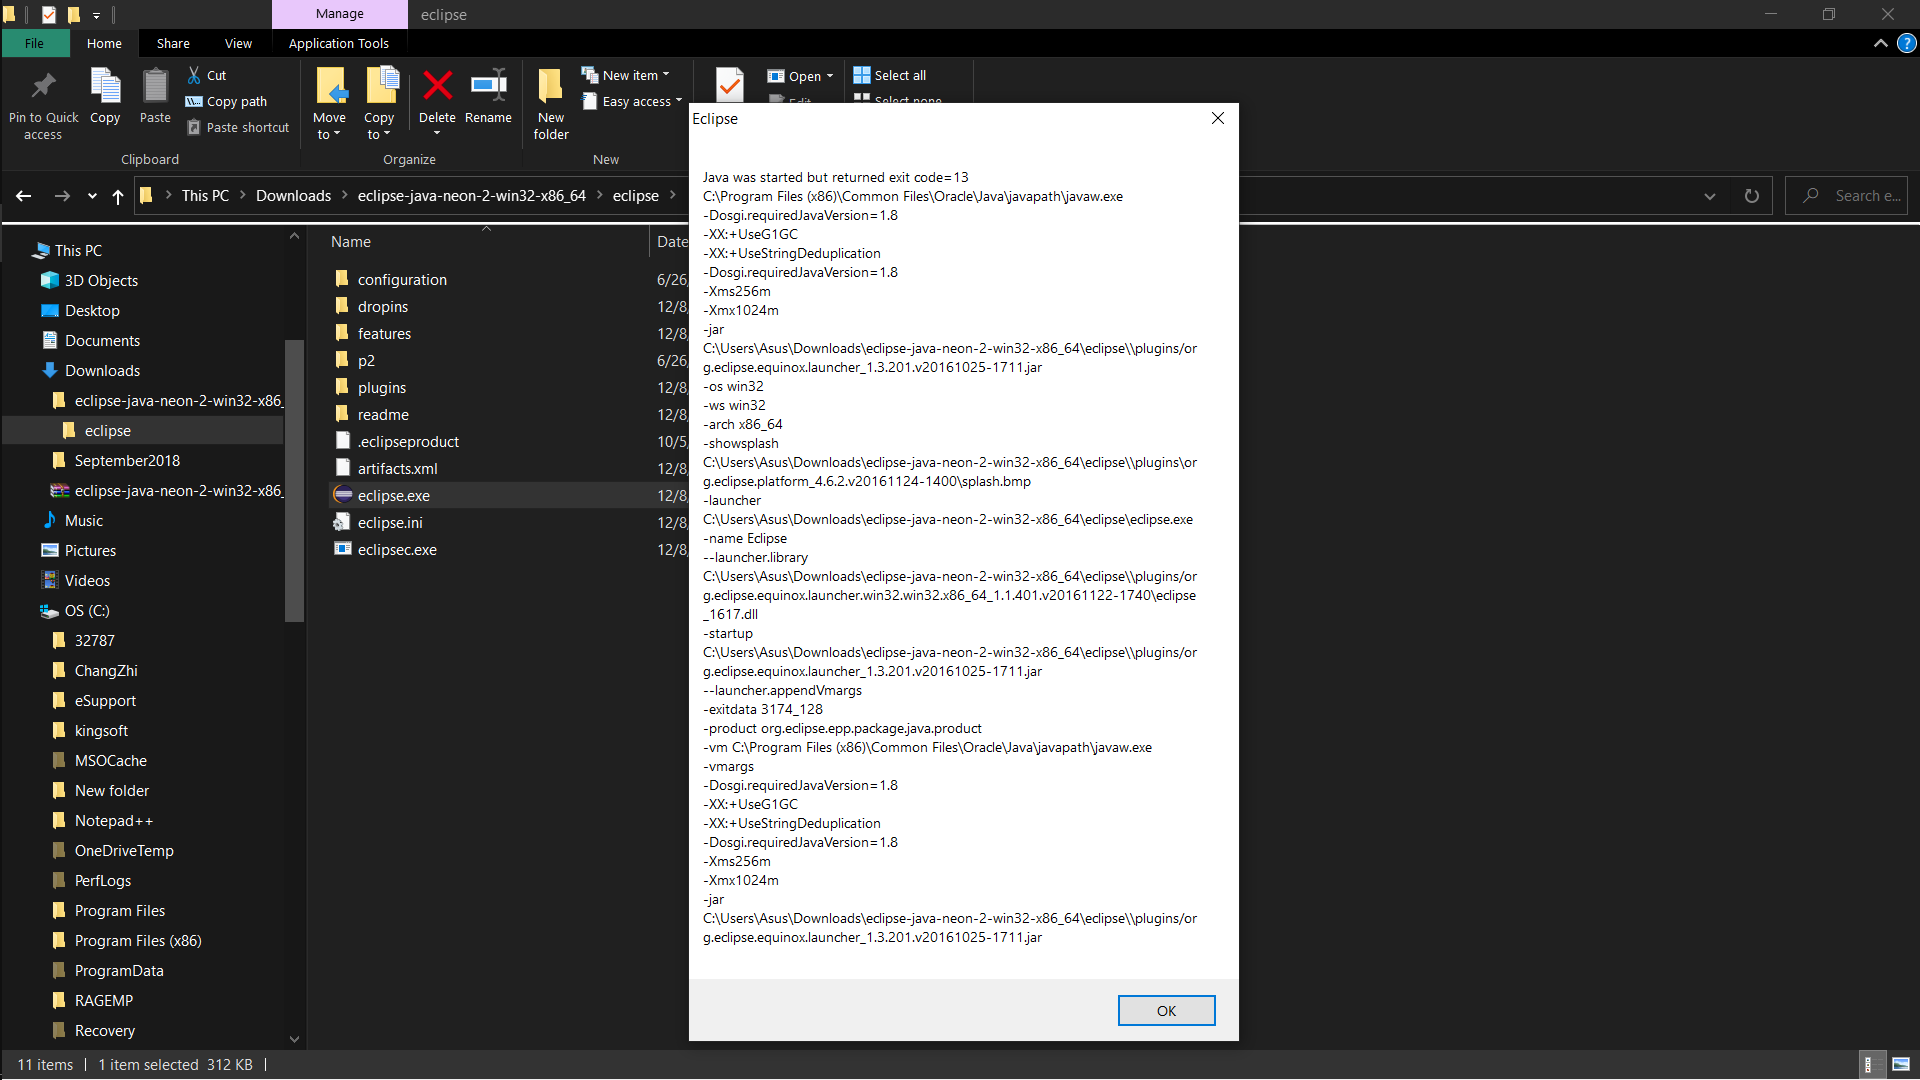1920x1080 pixels.
Task: Open the Share ribbon tab
Action: (173, 43)
